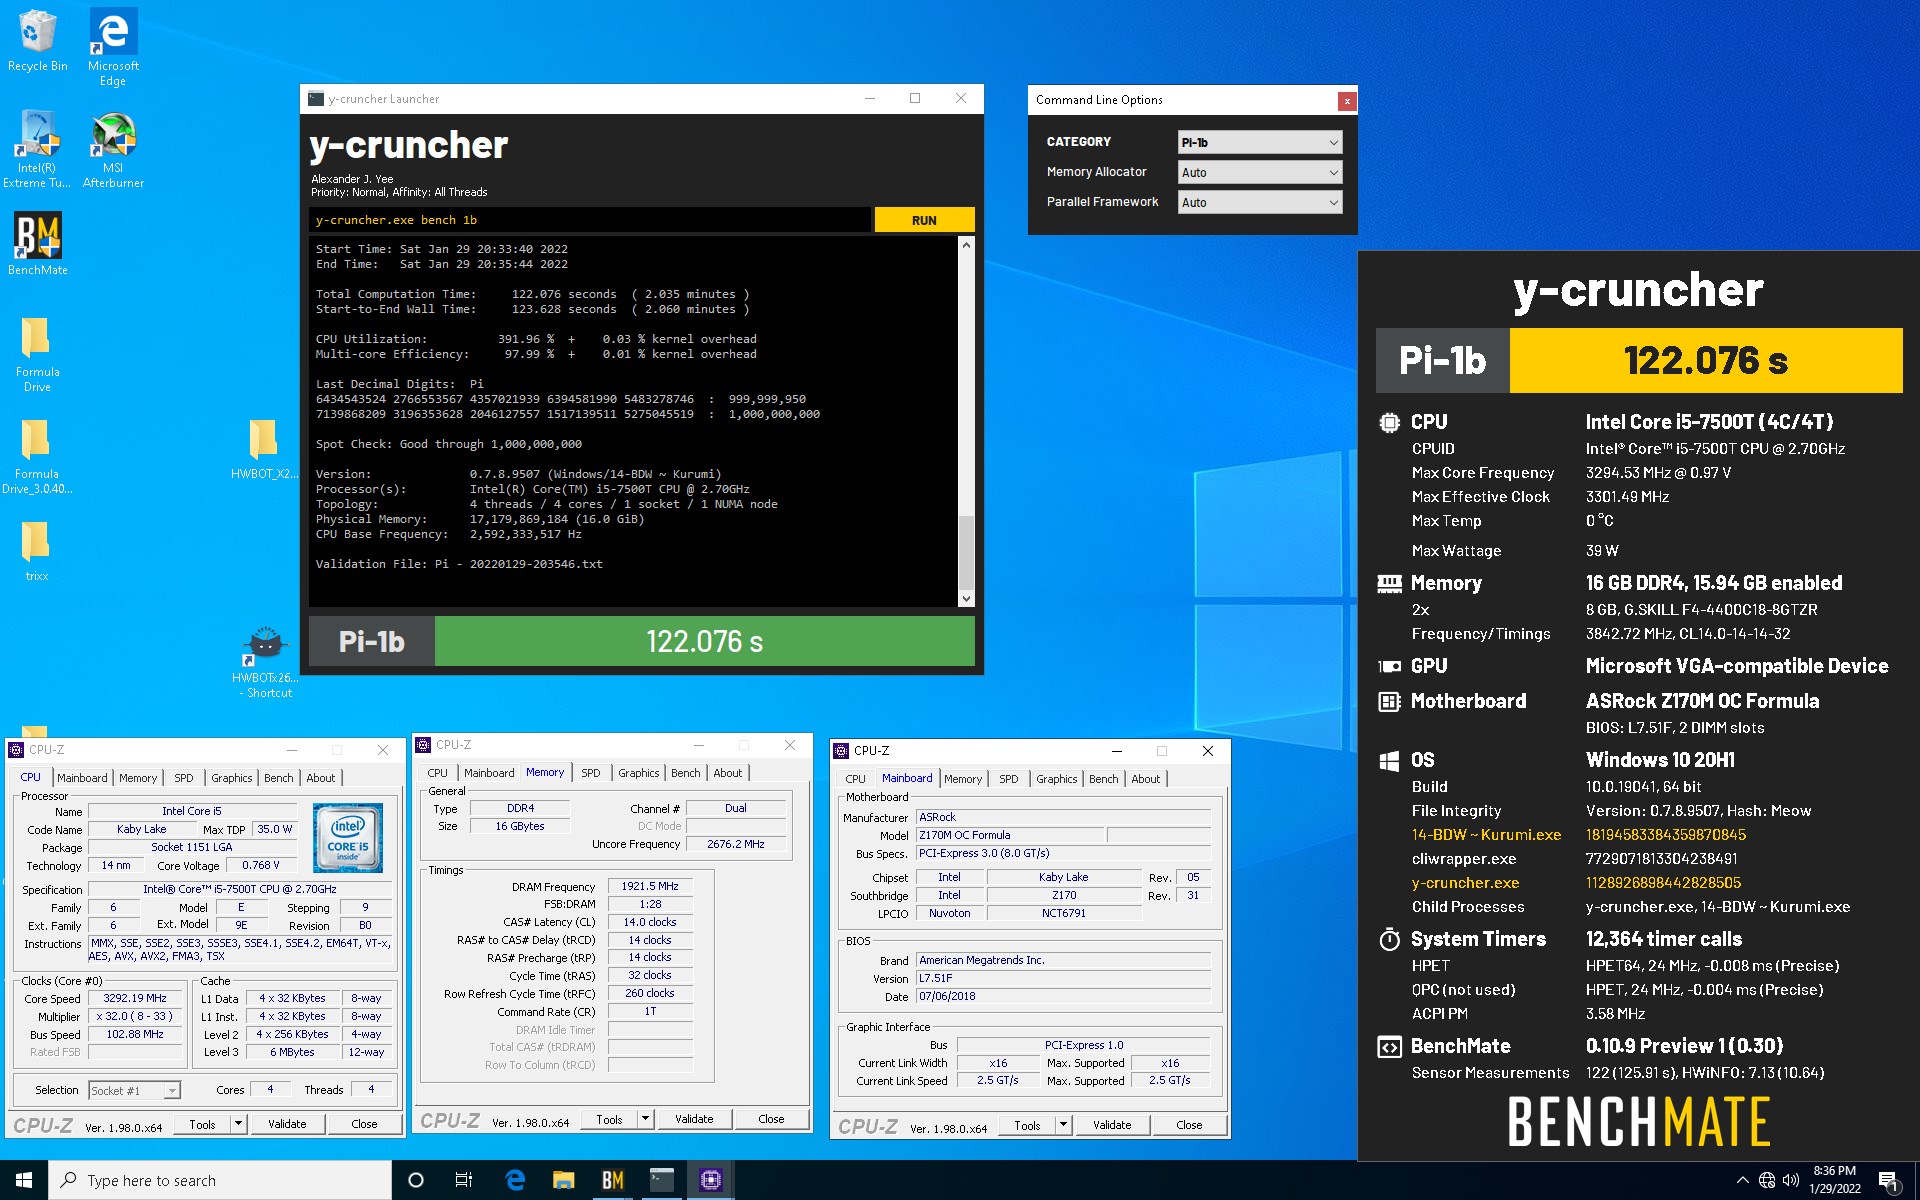Open the trixx folder on desktop
The width and height of the screenshot is (1920, 1200).
(37, 550)
